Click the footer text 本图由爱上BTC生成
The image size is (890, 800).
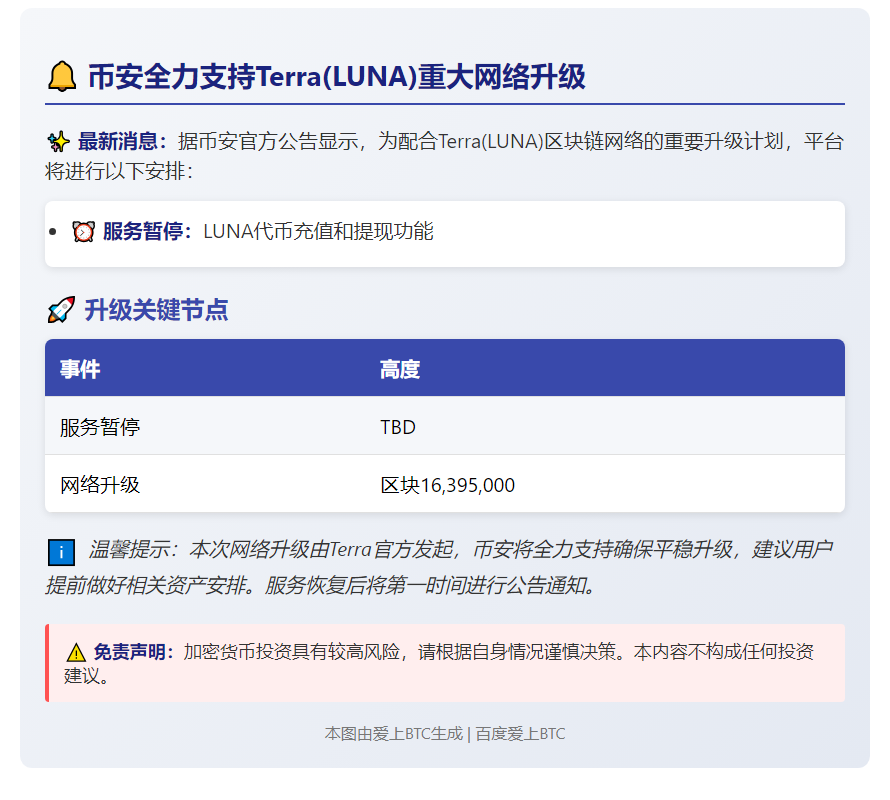pos(394,734)
